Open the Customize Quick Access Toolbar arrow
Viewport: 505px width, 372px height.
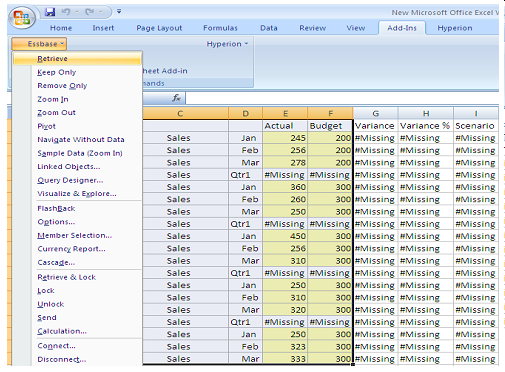pos(119,12)
